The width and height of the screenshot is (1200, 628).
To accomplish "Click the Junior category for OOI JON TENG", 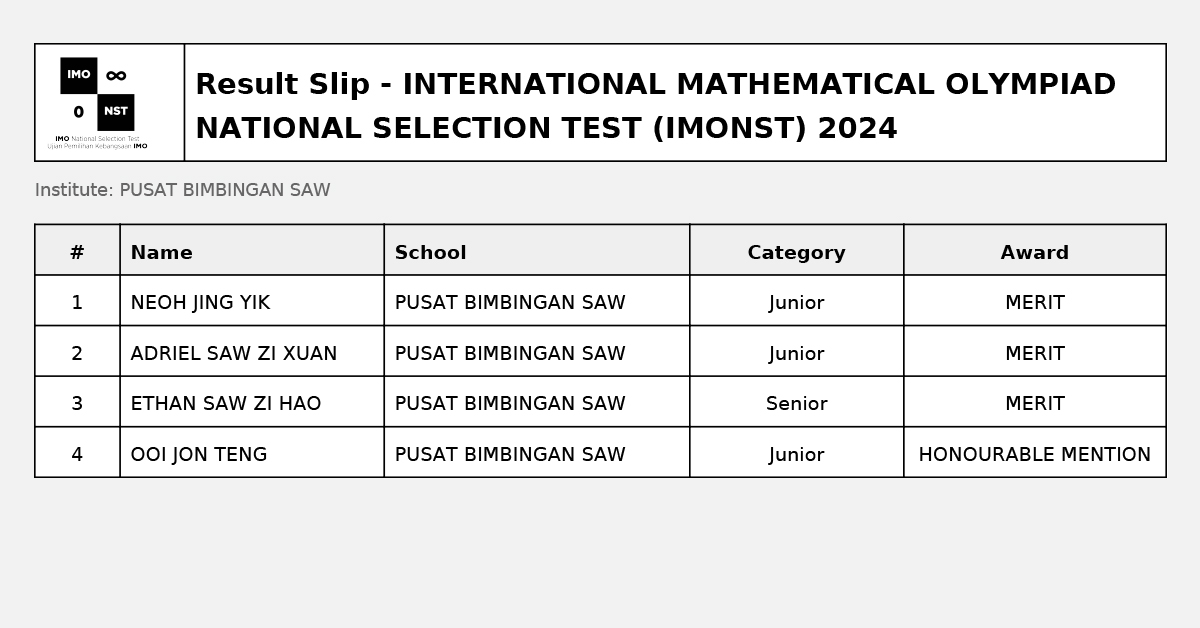I will tap(796, 455).
